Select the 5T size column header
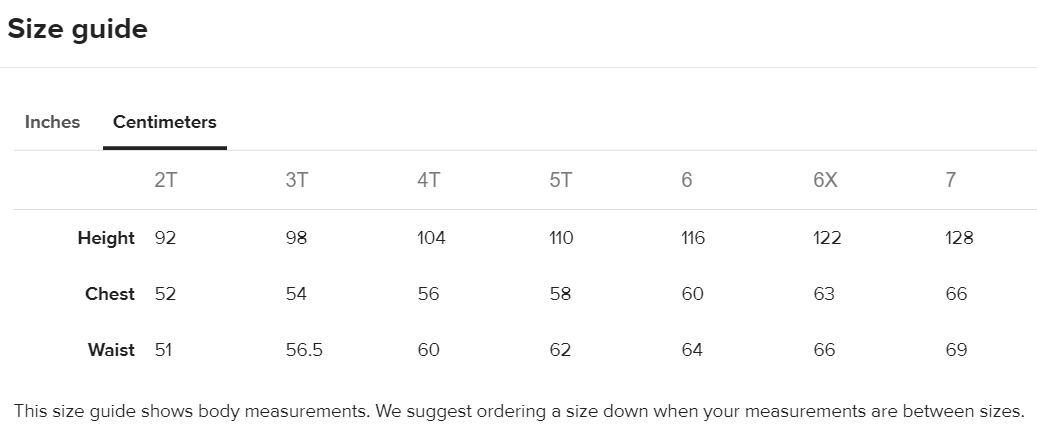Viewport: 1037px width, 436px height. [561, 180]
